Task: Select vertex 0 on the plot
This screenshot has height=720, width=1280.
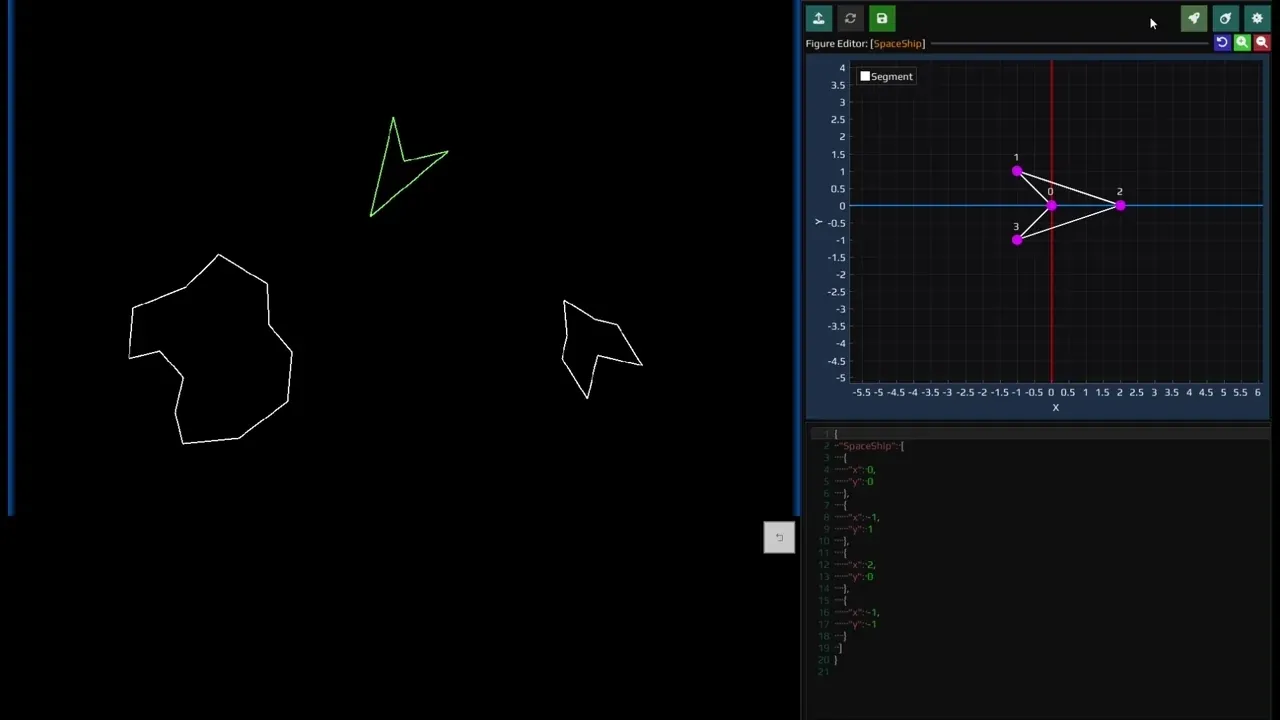Action: pyautogui.click(x=1051, y=206)
